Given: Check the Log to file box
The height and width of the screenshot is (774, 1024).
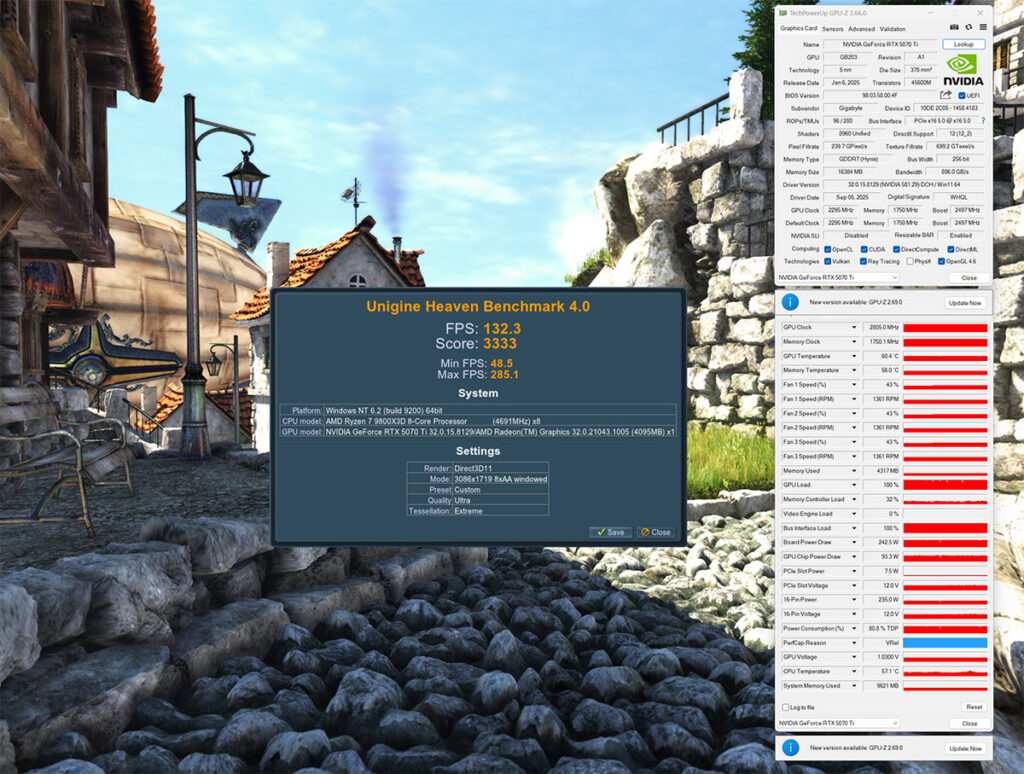Looking at the screenshot, I should (x=785, y=707).
